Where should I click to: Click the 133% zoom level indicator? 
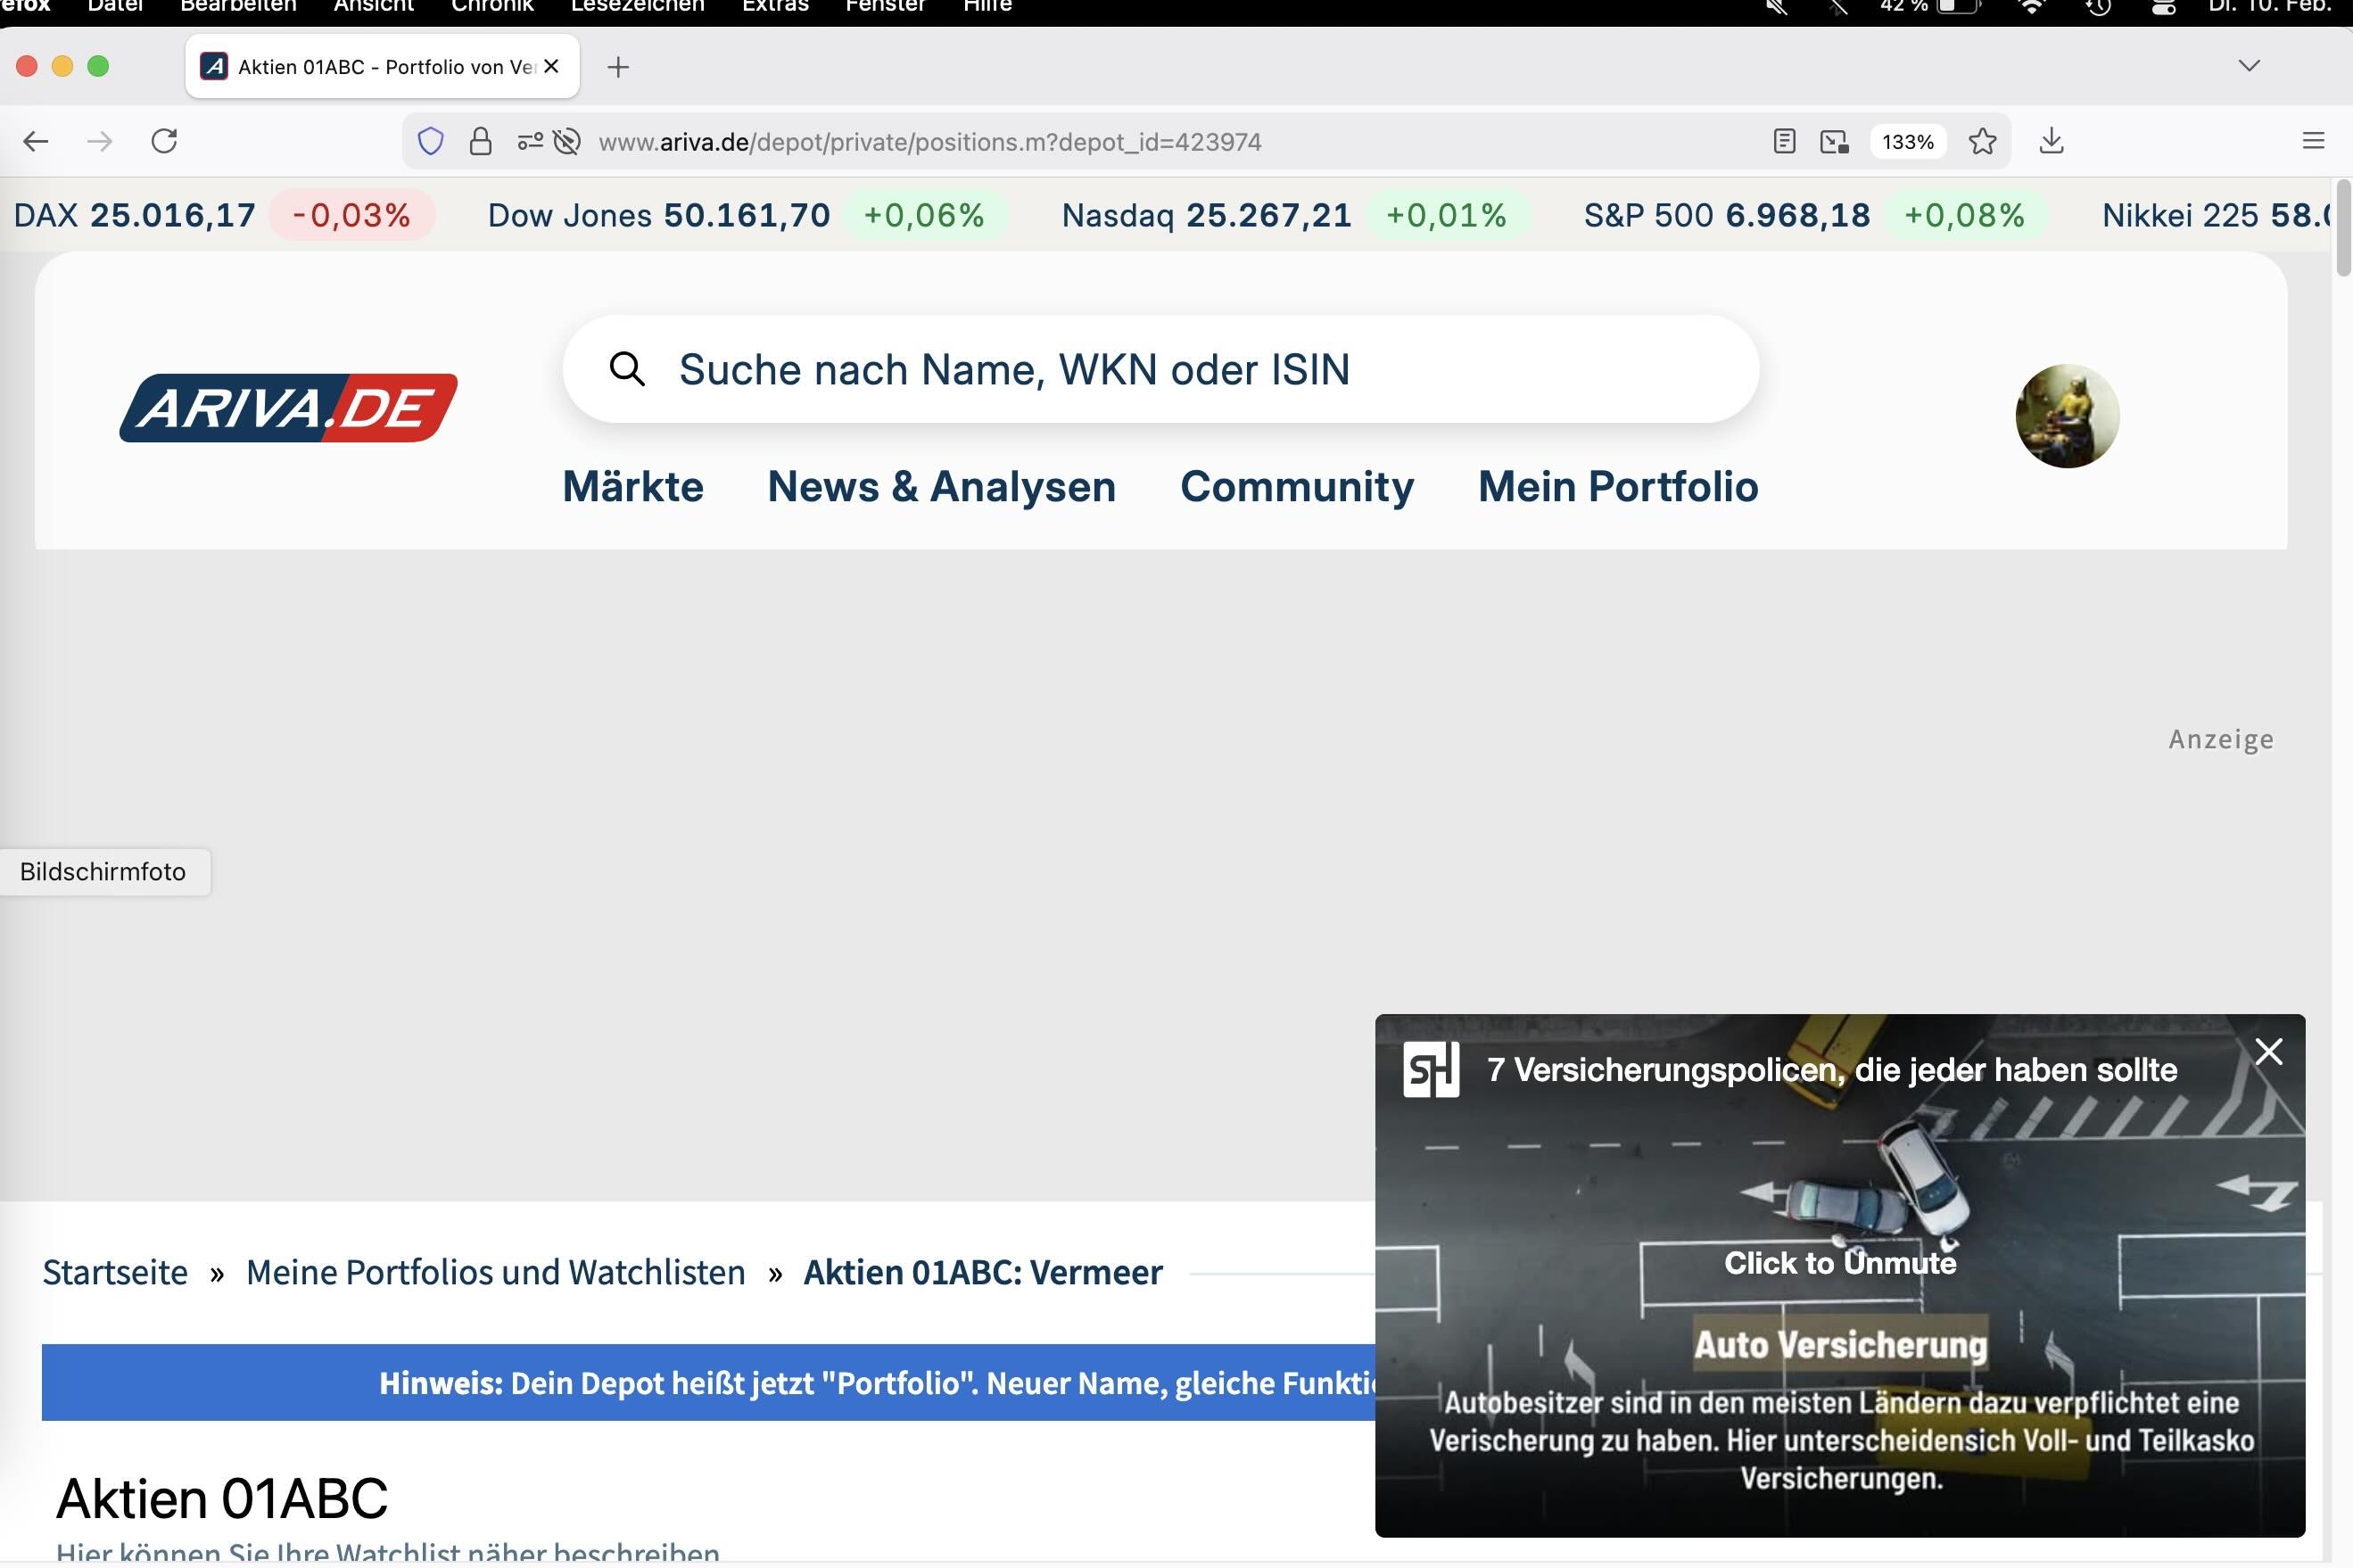point(1907,141)
